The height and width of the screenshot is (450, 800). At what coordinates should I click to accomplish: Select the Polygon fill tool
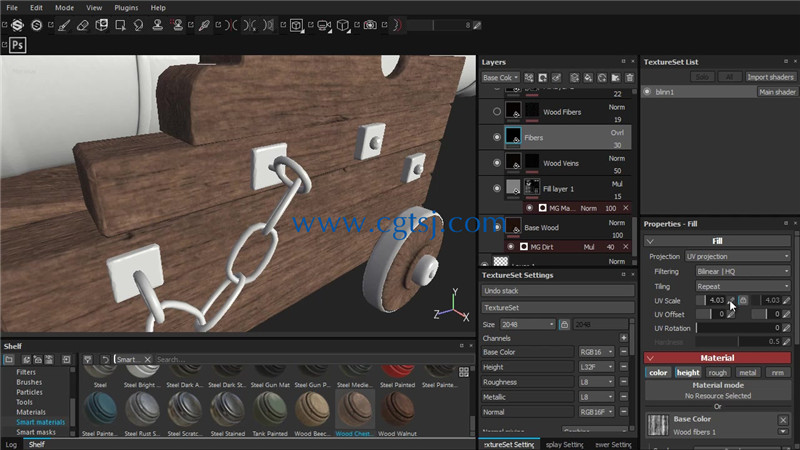coord(120,25)
